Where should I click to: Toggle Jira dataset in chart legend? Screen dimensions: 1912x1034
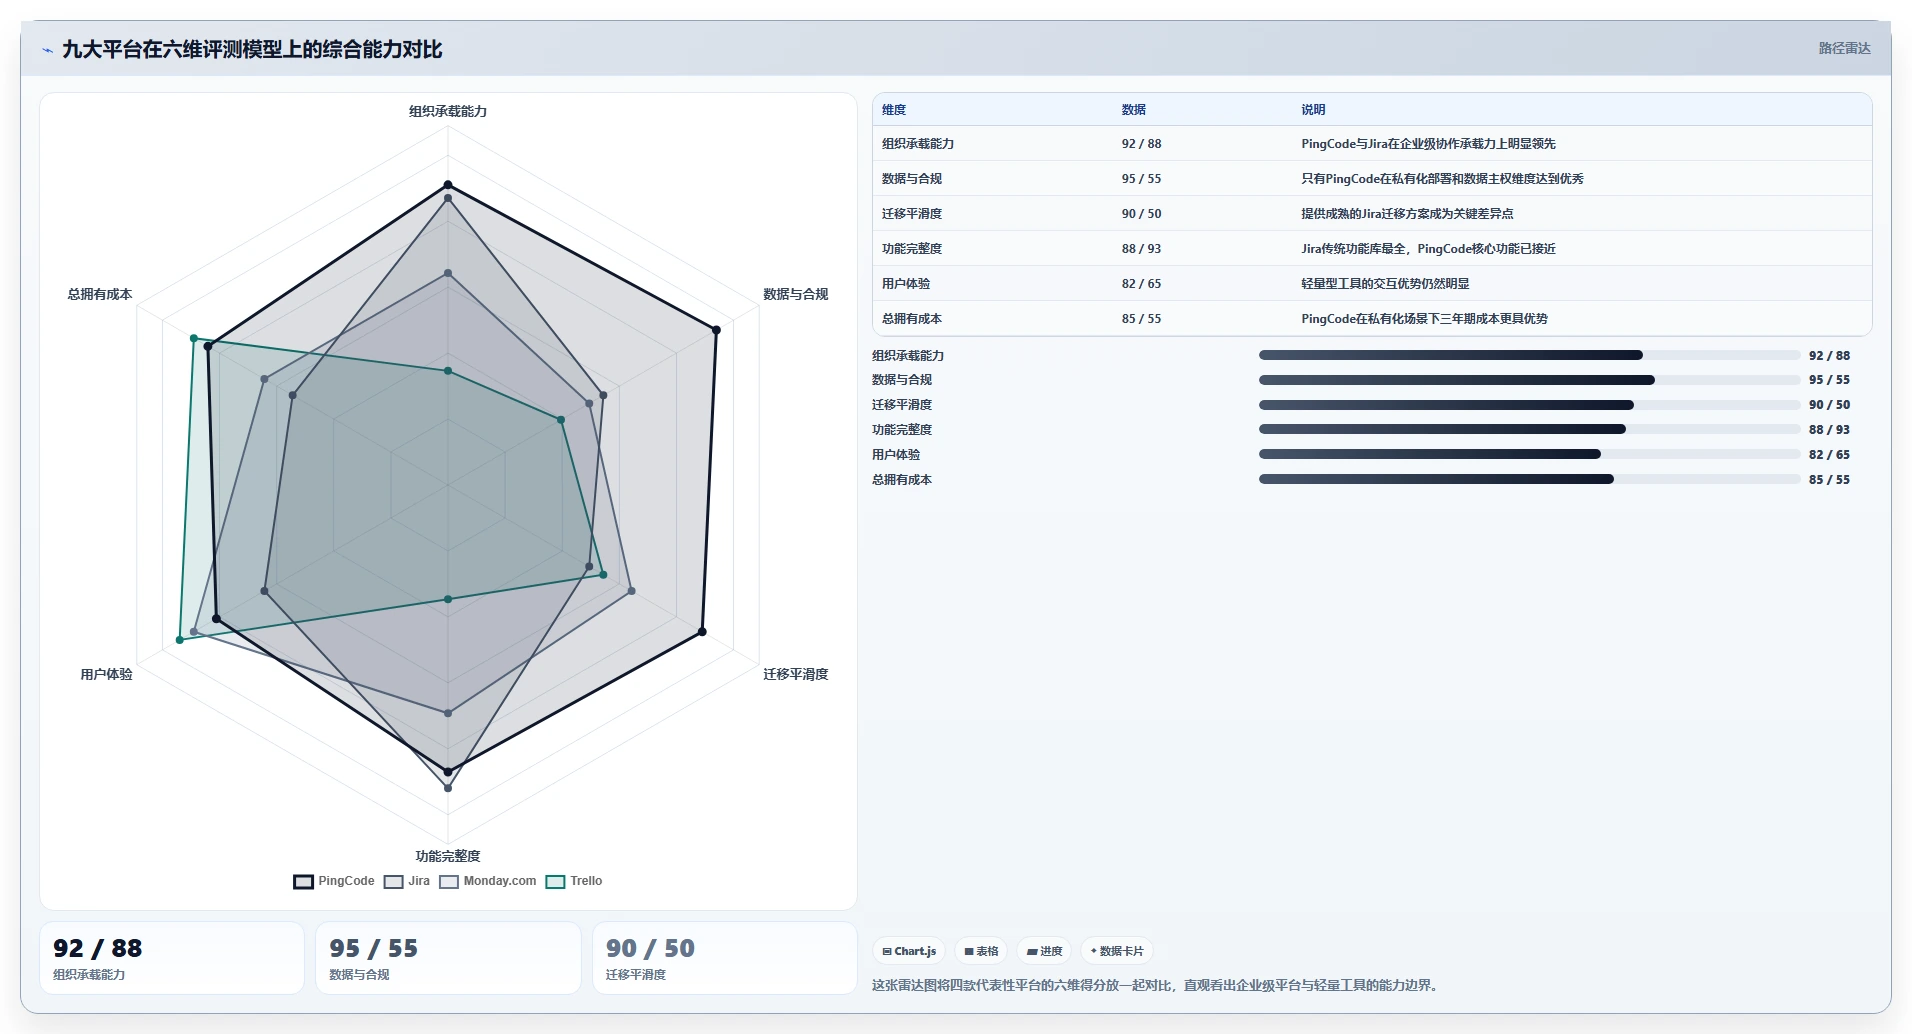point(407,881)
